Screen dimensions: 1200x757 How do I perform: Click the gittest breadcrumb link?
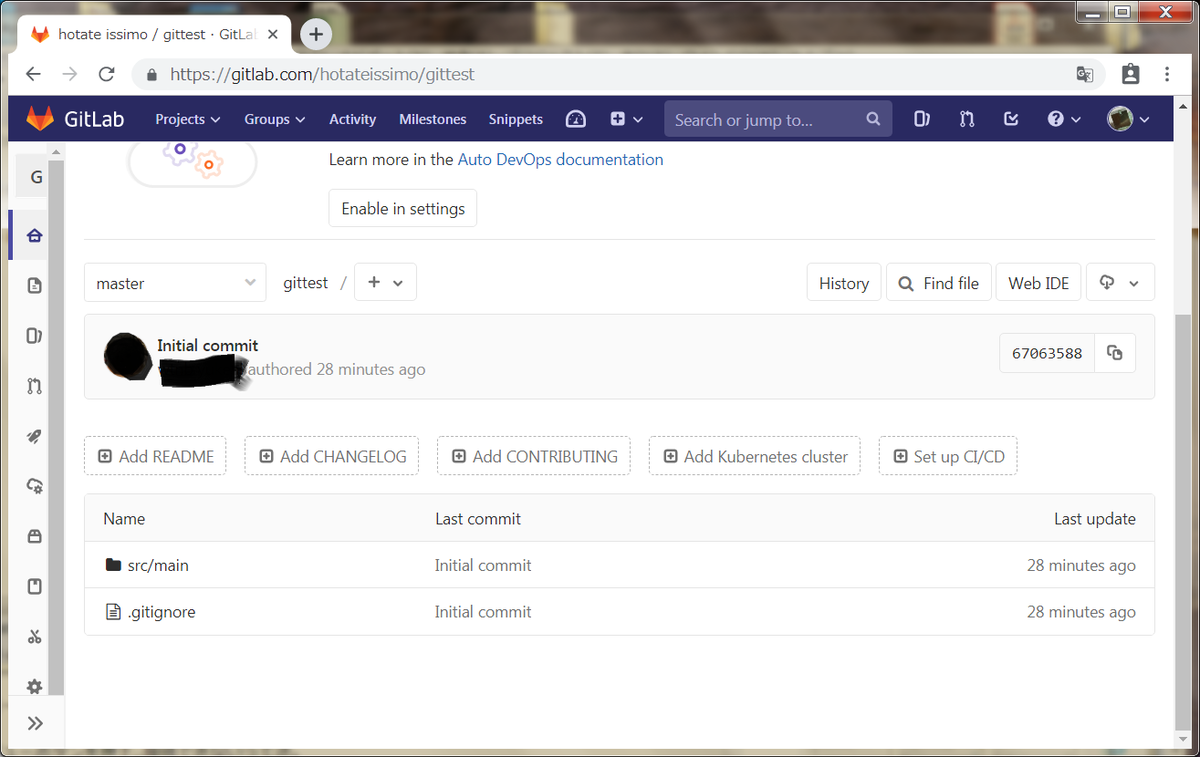[305, 283]
